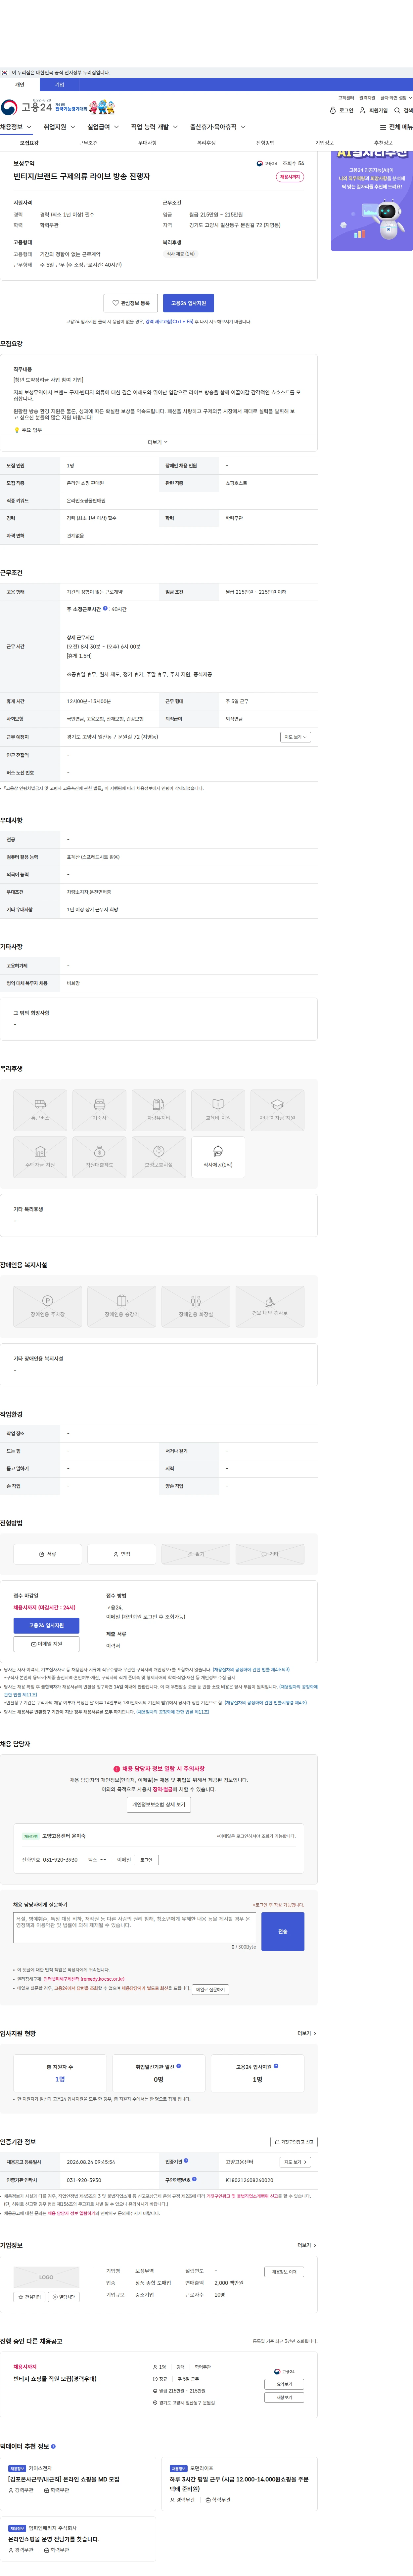This screenshot has height=2576, width=413.
Task: Open 개인정보보호법 상세 보기
Action: point(159,1805)
